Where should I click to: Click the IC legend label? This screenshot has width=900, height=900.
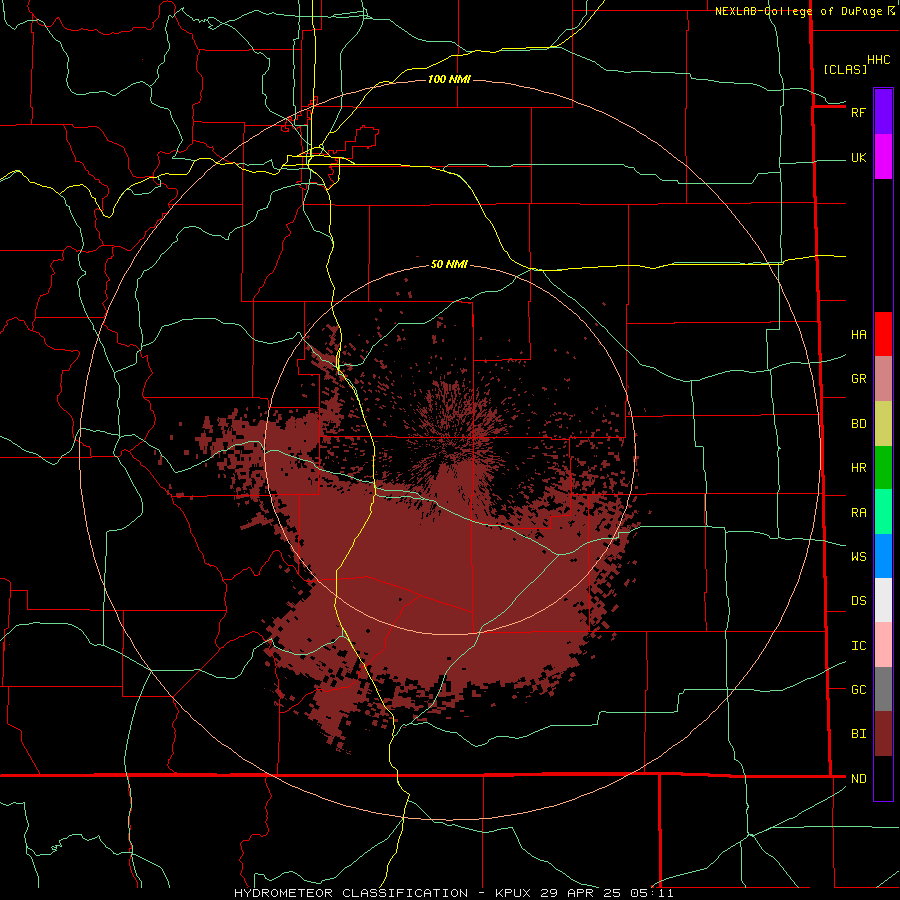pos(858,646)
